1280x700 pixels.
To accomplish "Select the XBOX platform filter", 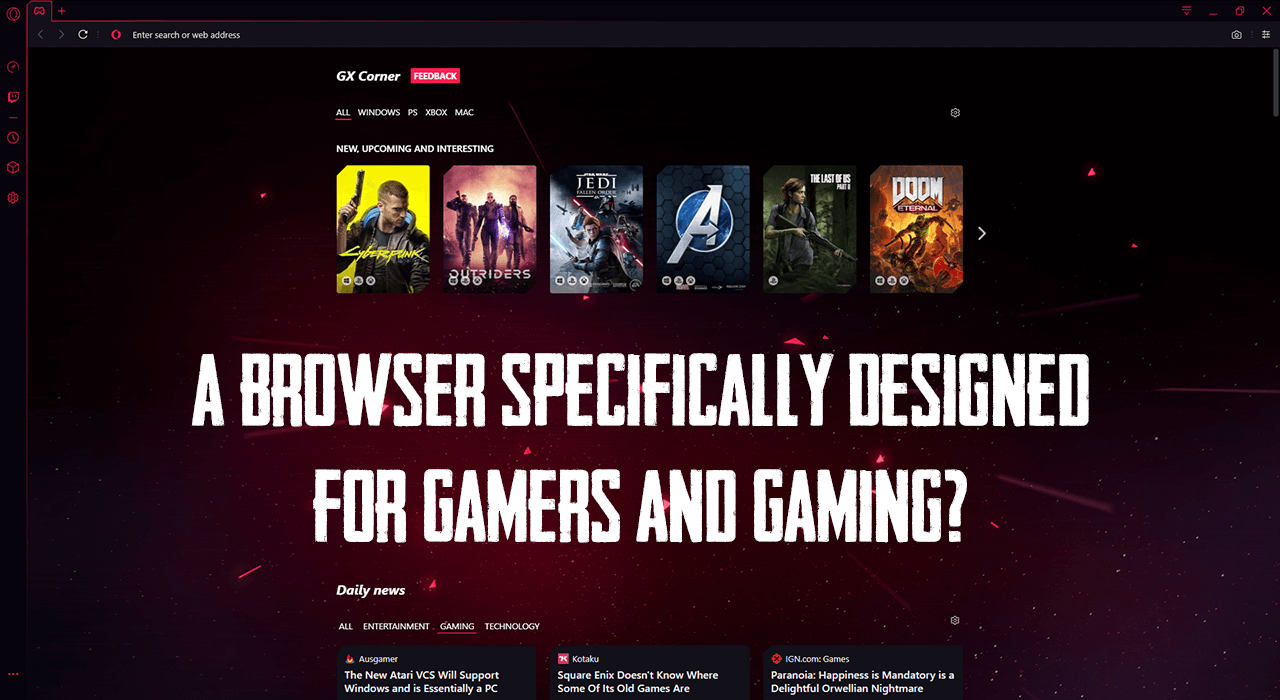I will 436,113.
